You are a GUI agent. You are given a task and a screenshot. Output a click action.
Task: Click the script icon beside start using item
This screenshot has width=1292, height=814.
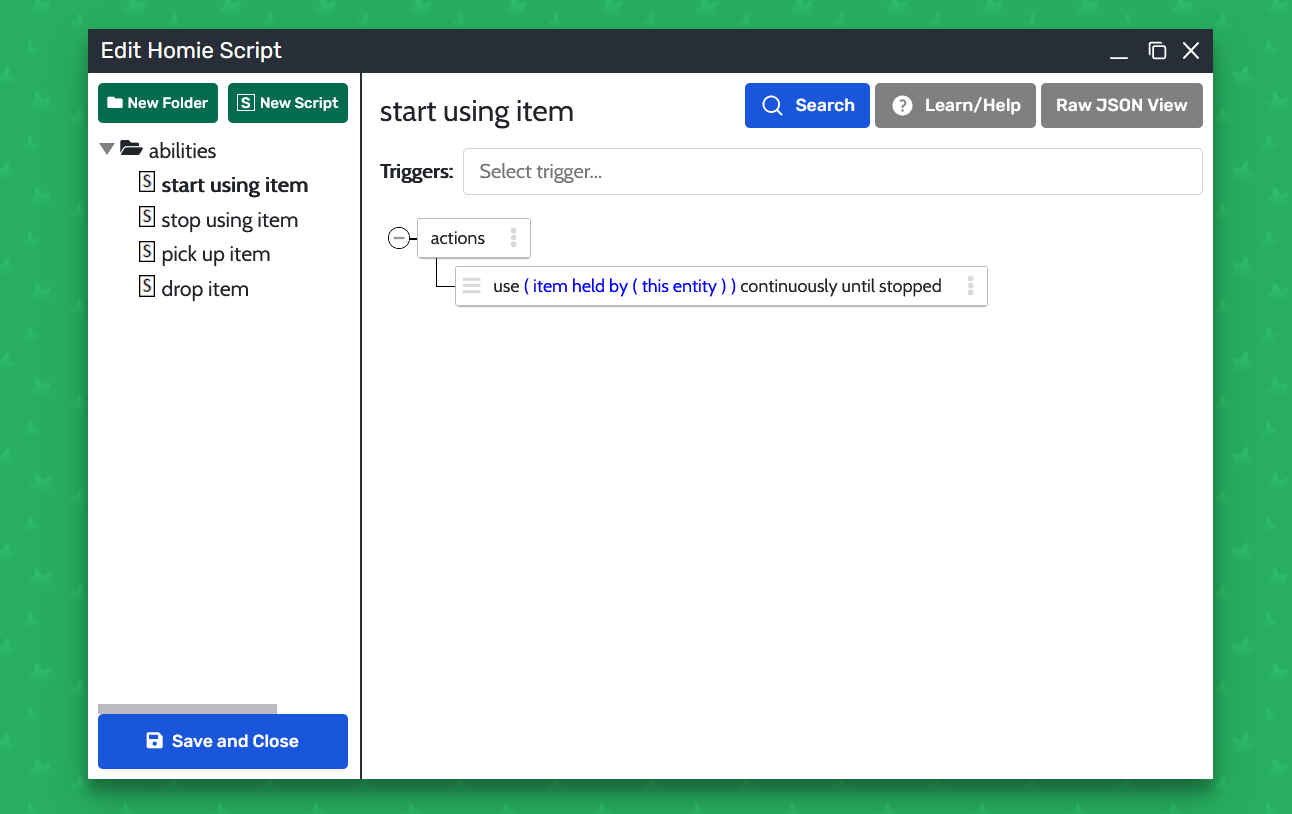147,183
